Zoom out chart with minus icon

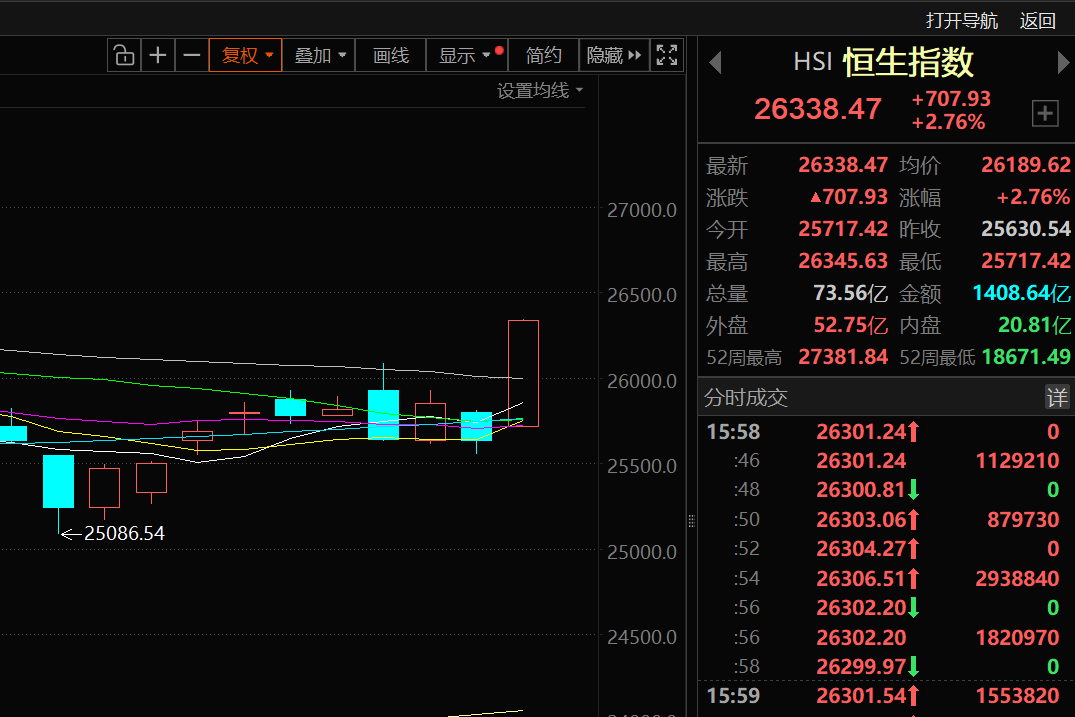point(191,56)
